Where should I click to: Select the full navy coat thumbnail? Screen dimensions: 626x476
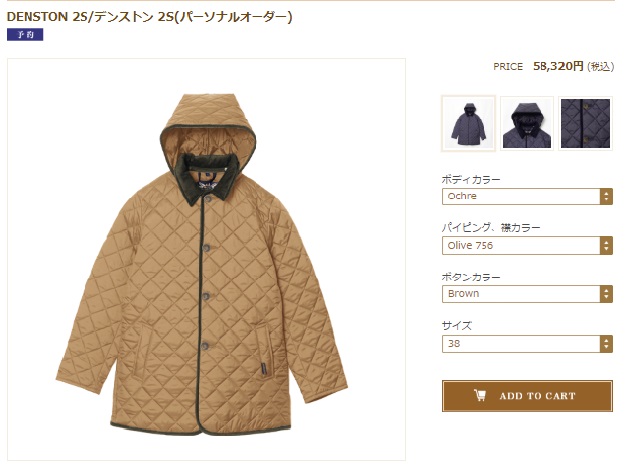[x=468, y=123]
